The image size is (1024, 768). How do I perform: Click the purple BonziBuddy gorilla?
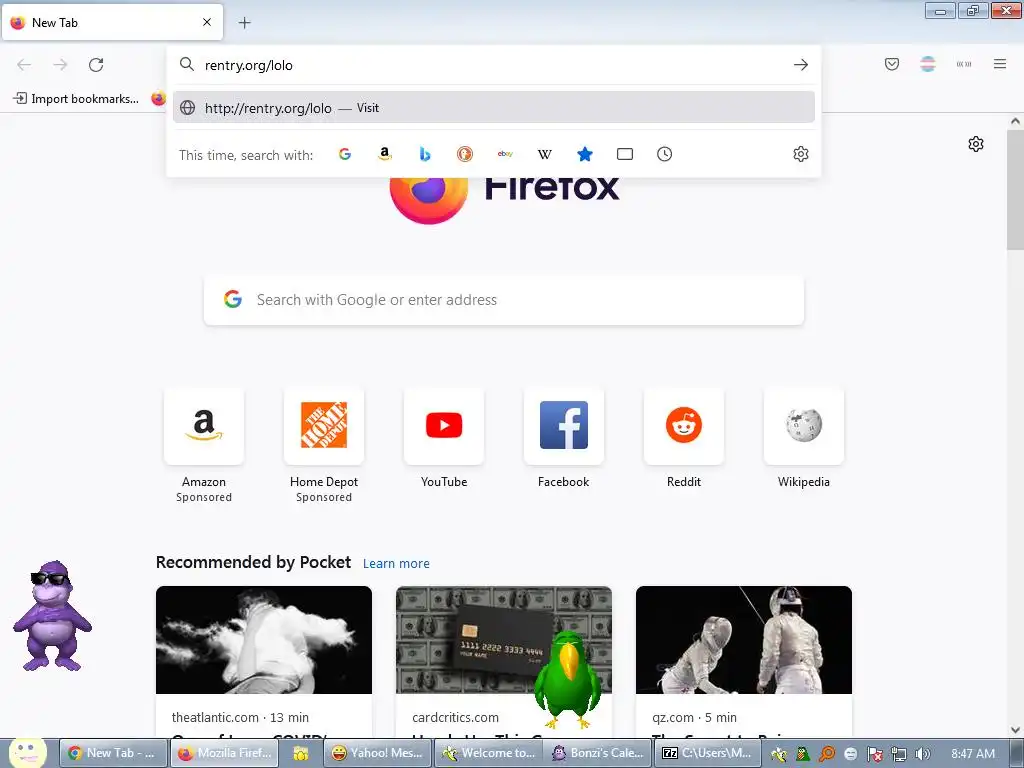(x=52, y=616)
